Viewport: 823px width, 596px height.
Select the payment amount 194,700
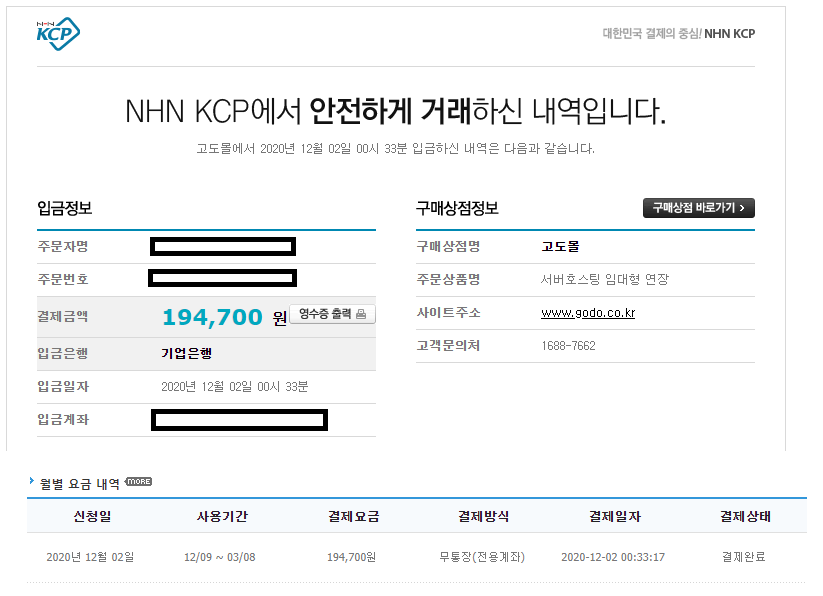(x=212, y=317)
